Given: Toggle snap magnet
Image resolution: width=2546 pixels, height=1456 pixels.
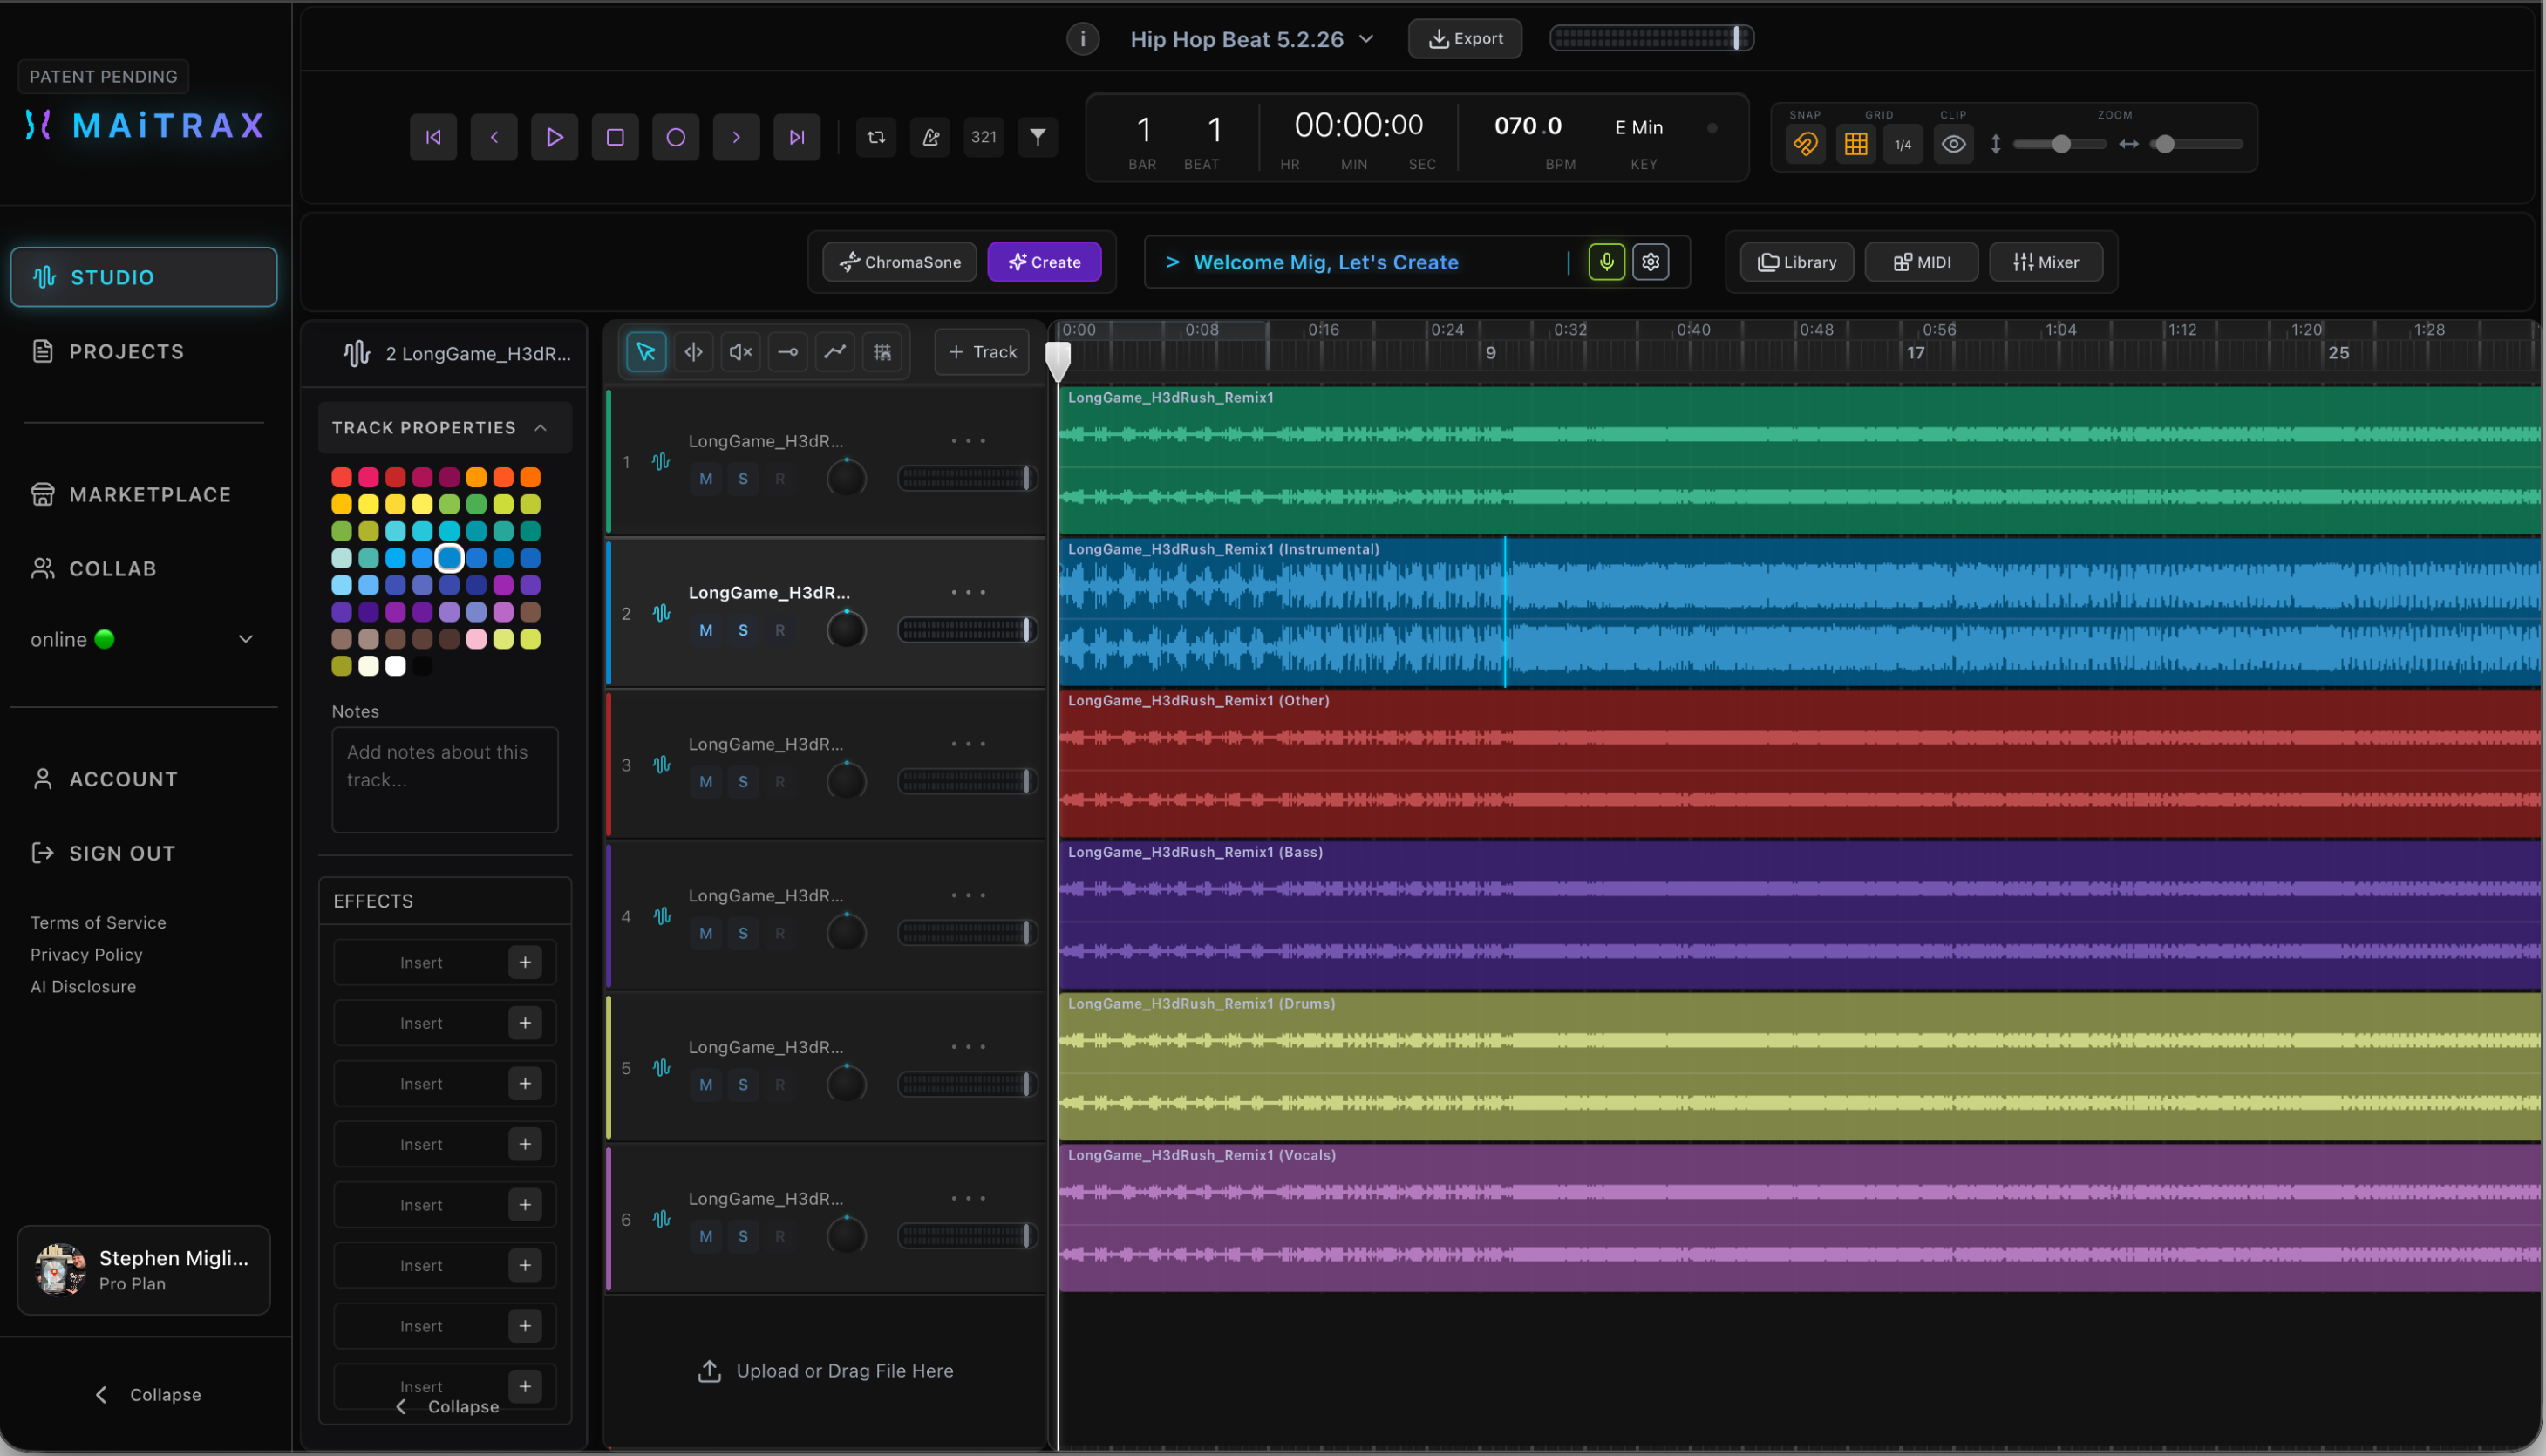Looking at the screenshot, I should tap(1805, 144).
